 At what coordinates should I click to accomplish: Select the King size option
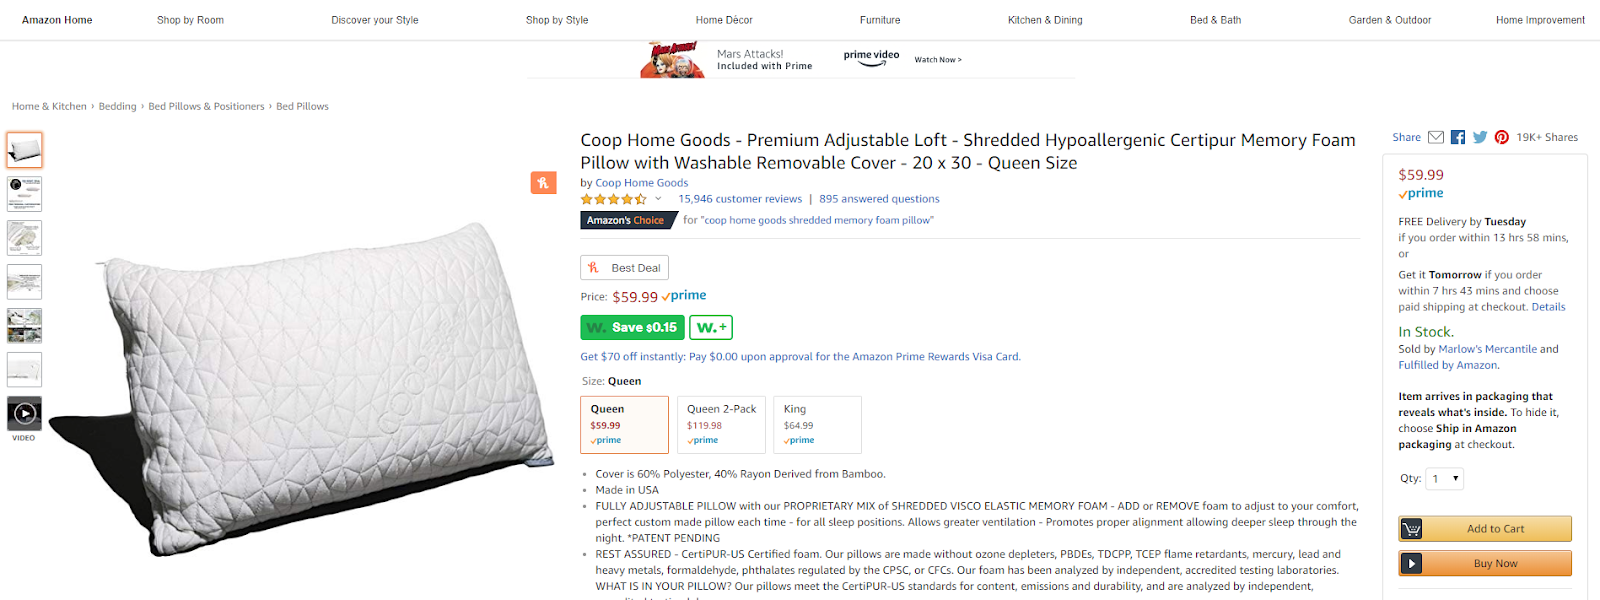tap(818, 424)
